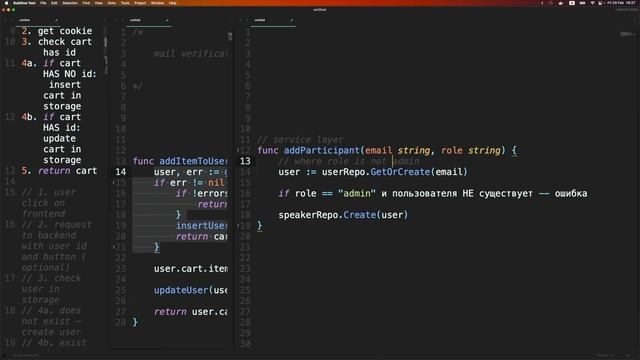Screen dimensions: 640x360
Task: Click the Docker whale menu bar icon
Action: [561, 3]
